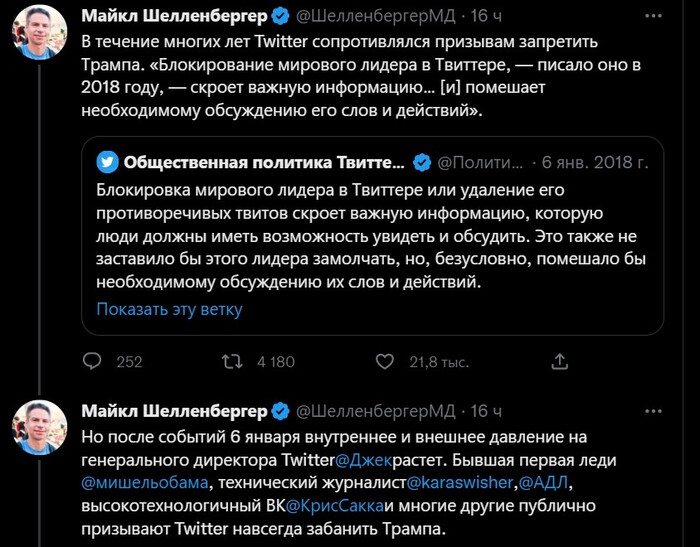Open quoted tweet by Общественная политика Твиттера
700x547 pixels.
tap(370, 235)
